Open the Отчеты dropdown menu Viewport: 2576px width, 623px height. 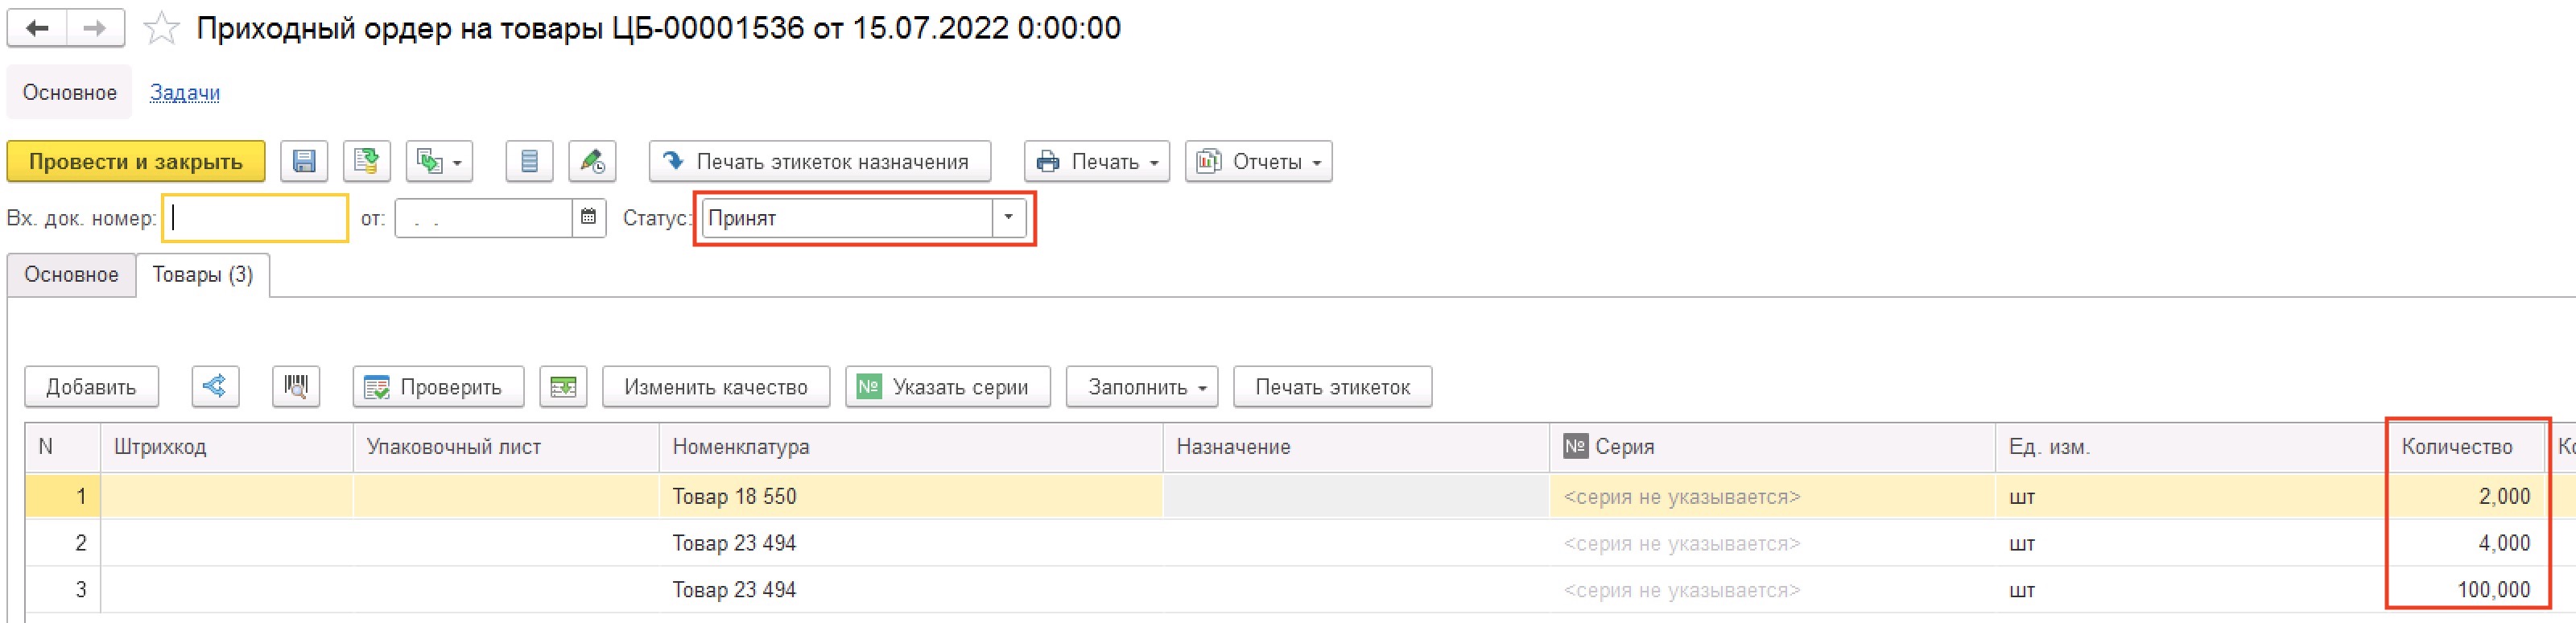1259,161
